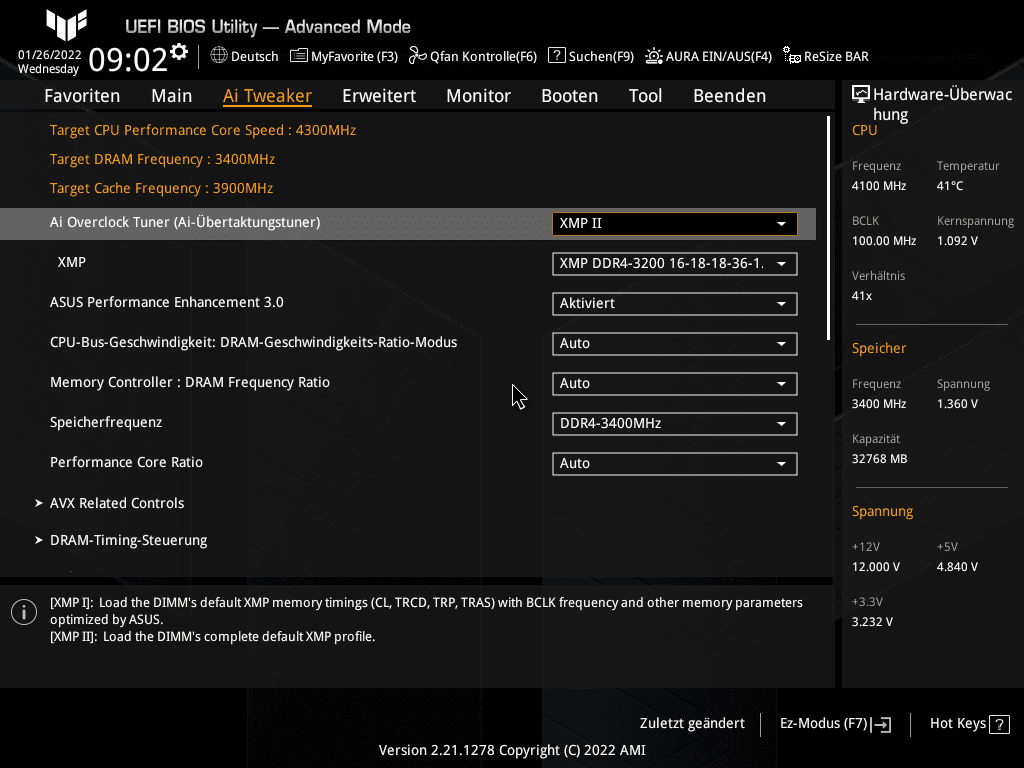Open ASUS Performance Enhancement 3.0 dropdown
The height and width of the screenshot is (768, 1024).
[x=675, y=304]
